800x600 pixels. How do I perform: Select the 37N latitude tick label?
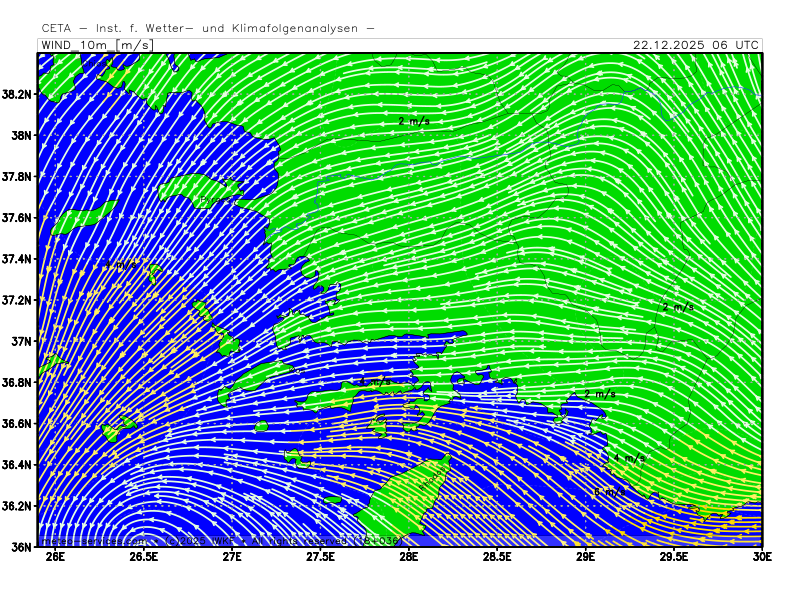21,341
